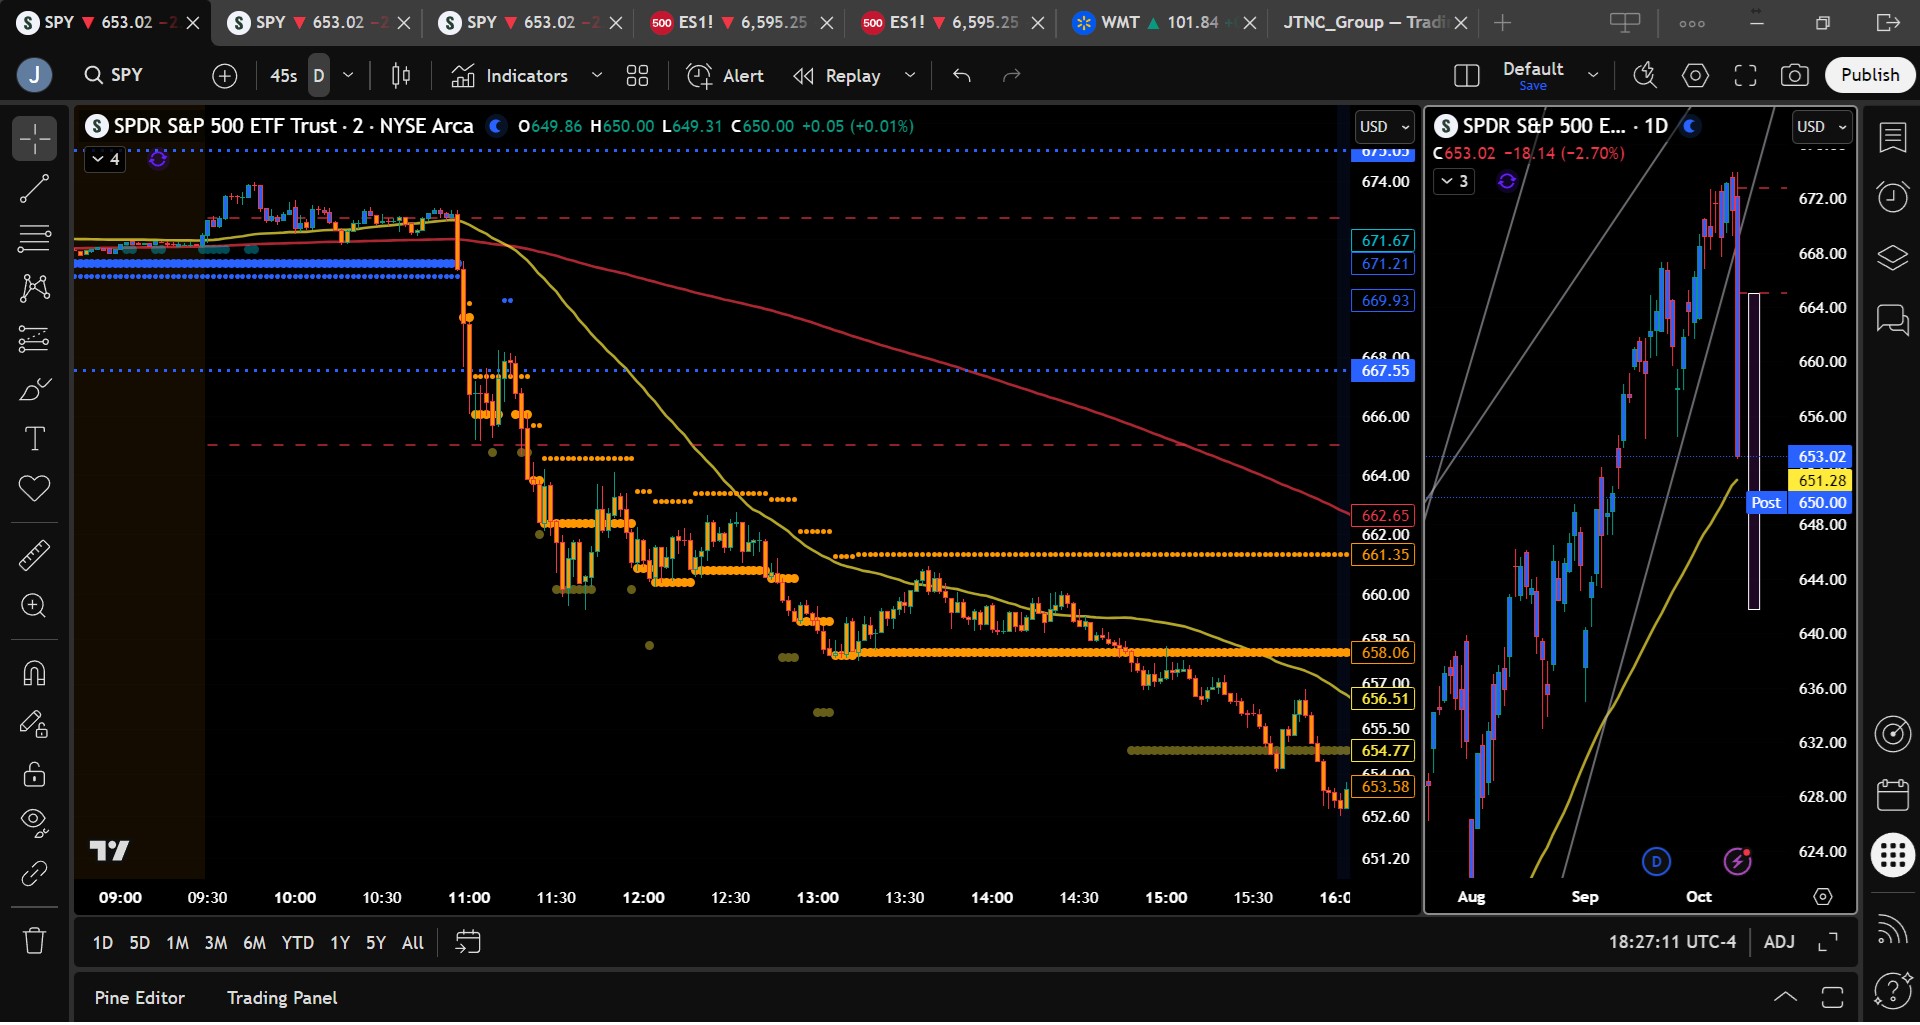Collapse the 1D chart legend showing 3
This screenshot has height=1025, width=1920.
click(1454, 182)
